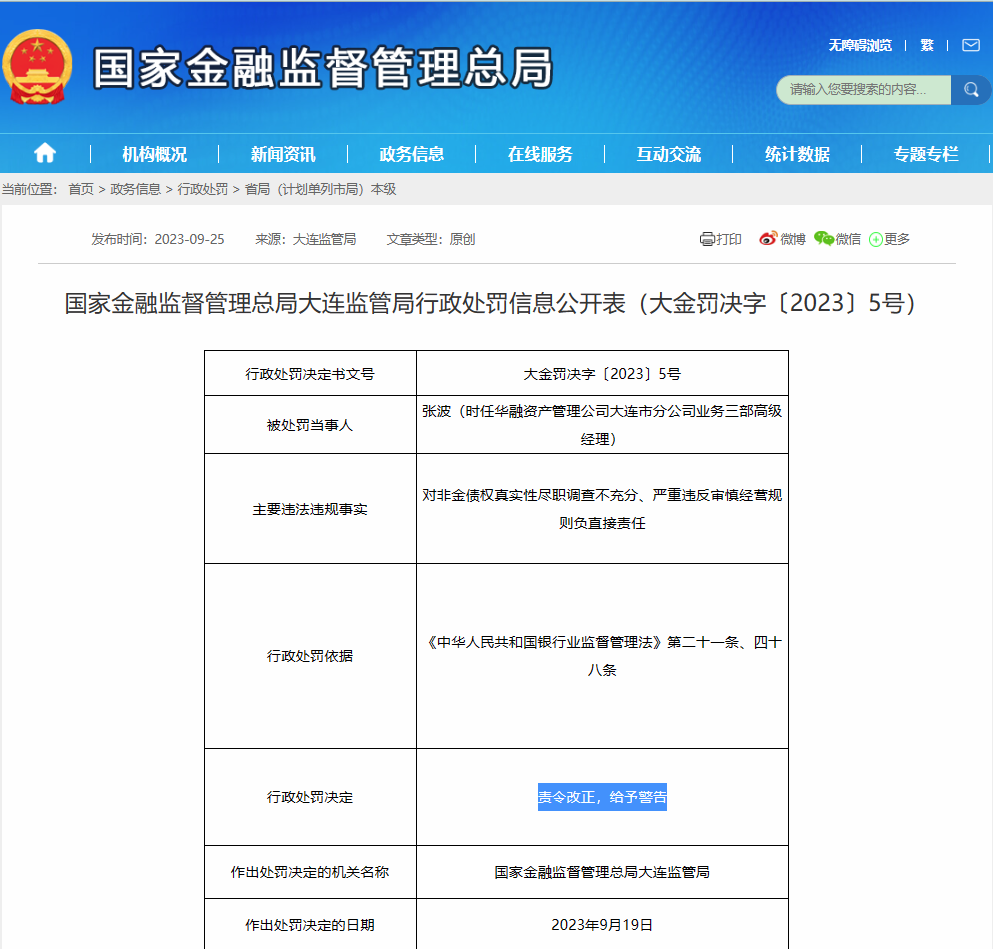
Task: Click the site title 国家金融监督管理总局
Action: [x=324, y=68]
